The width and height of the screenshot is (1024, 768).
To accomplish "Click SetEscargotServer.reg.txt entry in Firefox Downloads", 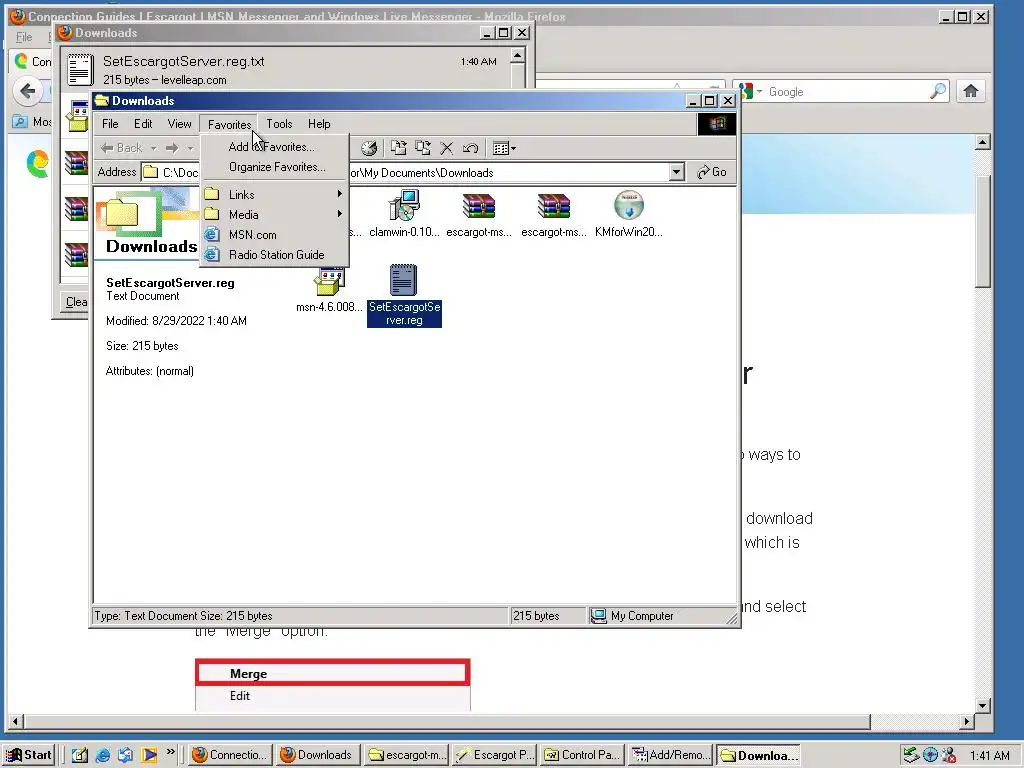I will [x=286, y=70].
